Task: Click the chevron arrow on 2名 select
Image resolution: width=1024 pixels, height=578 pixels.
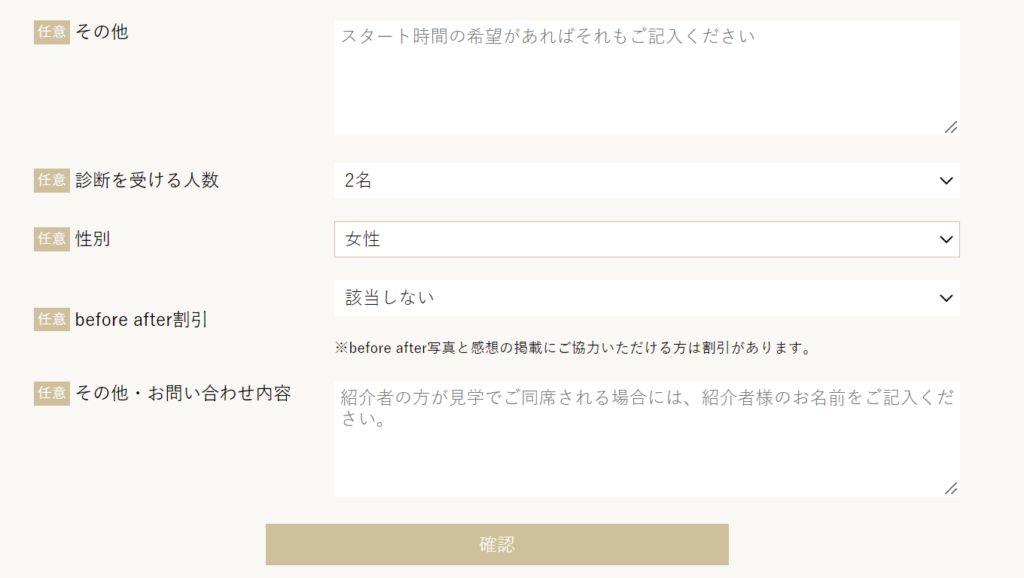Action: coord(946,181)
